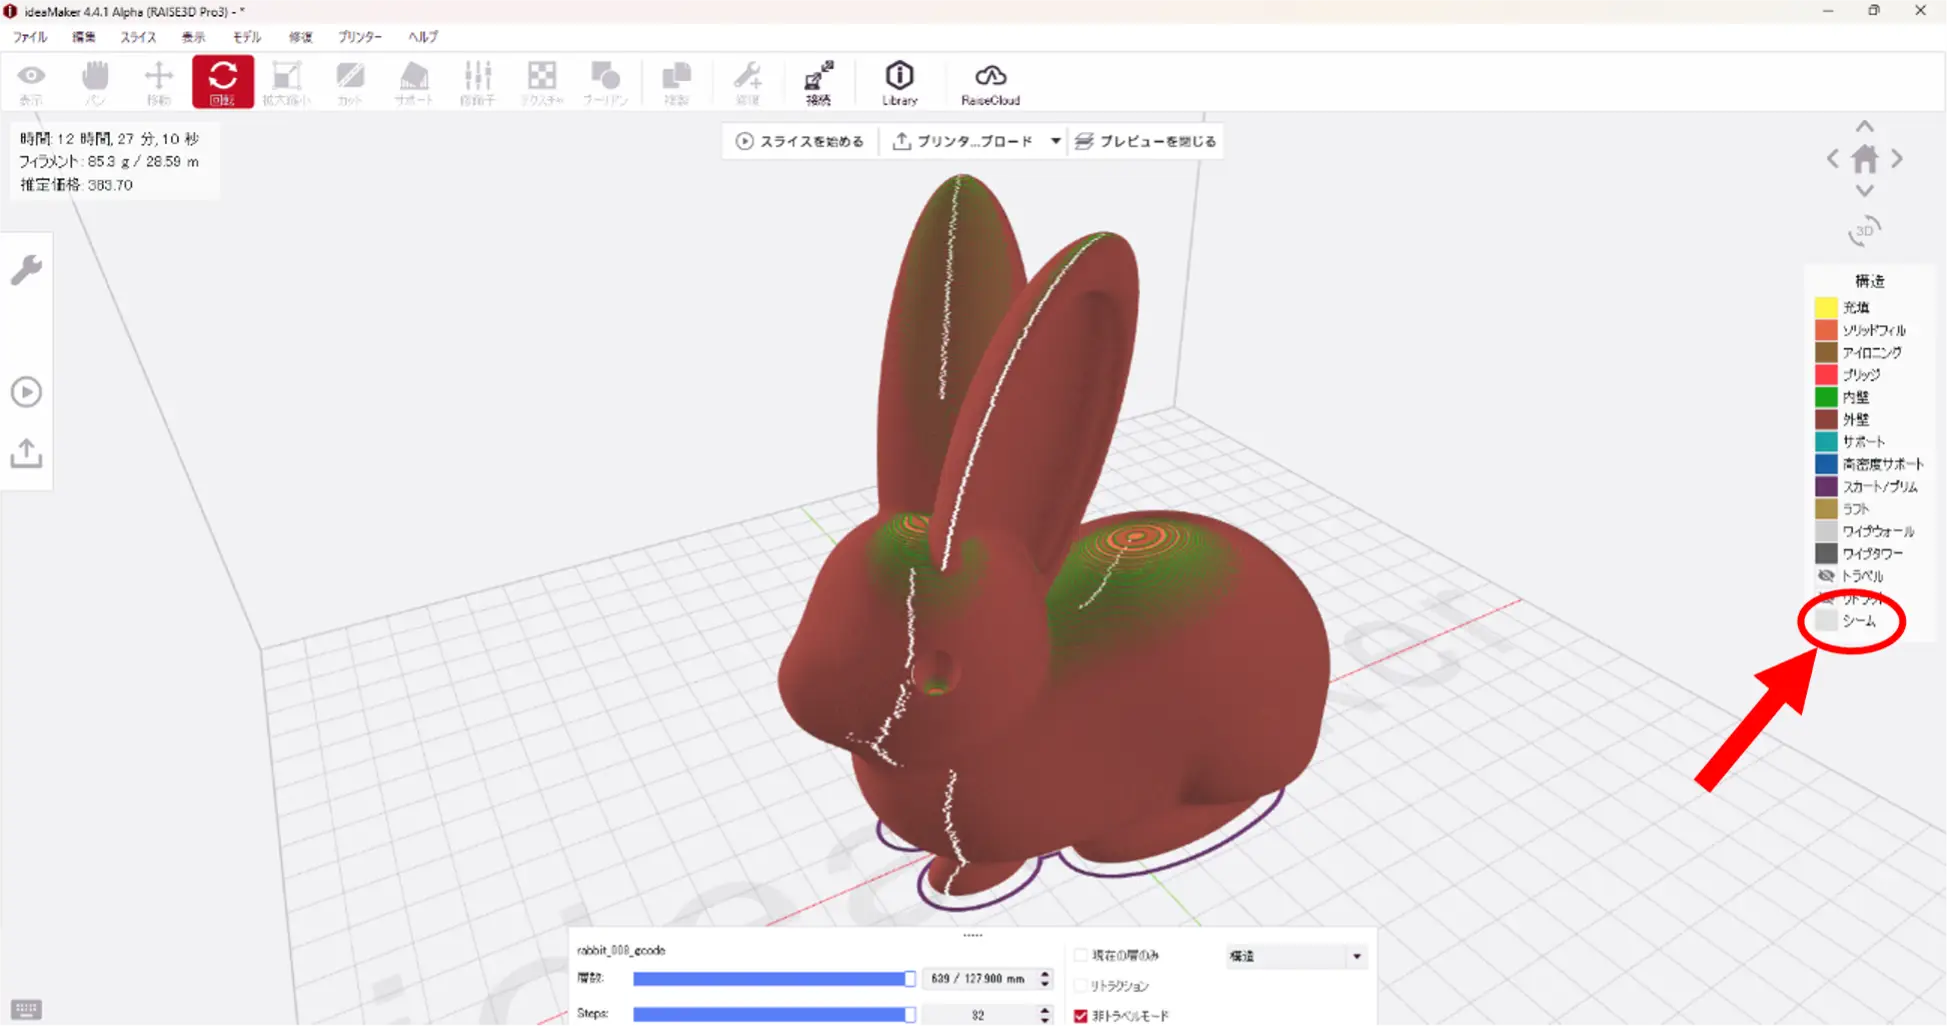Click the シーム color swatch in legend

pyautogui.click(x=1826, y=621)
